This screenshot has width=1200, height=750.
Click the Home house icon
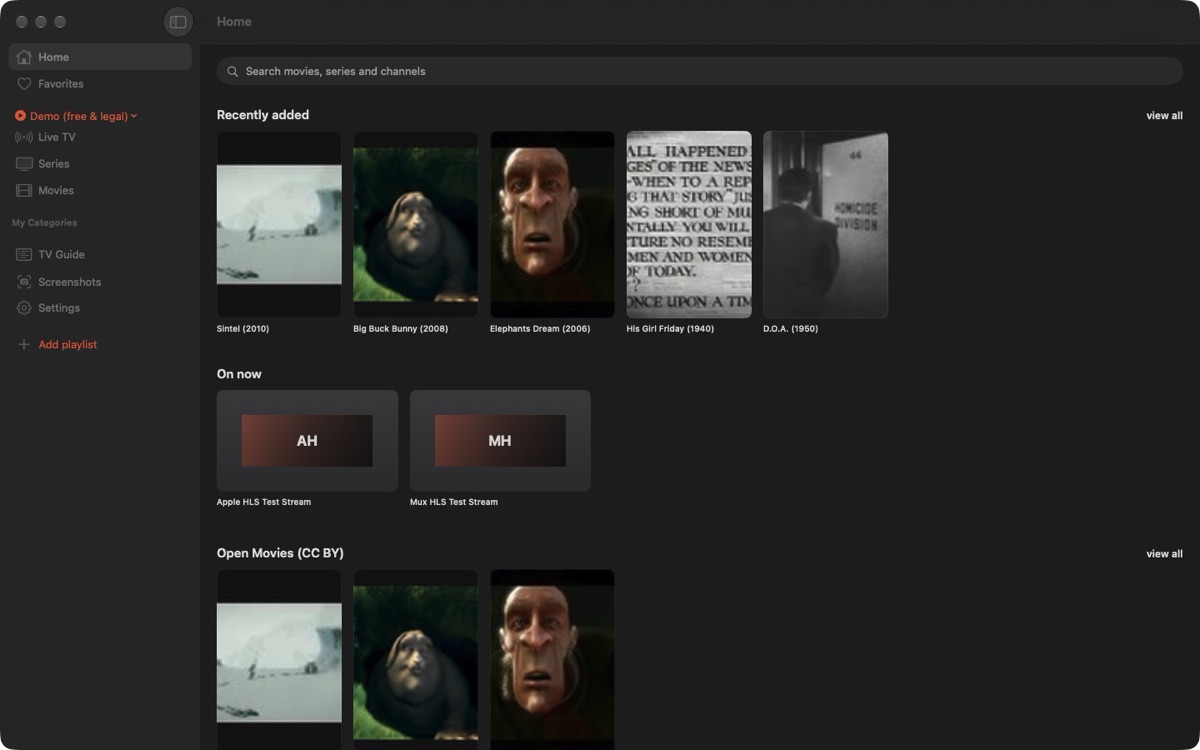point(24,57)
